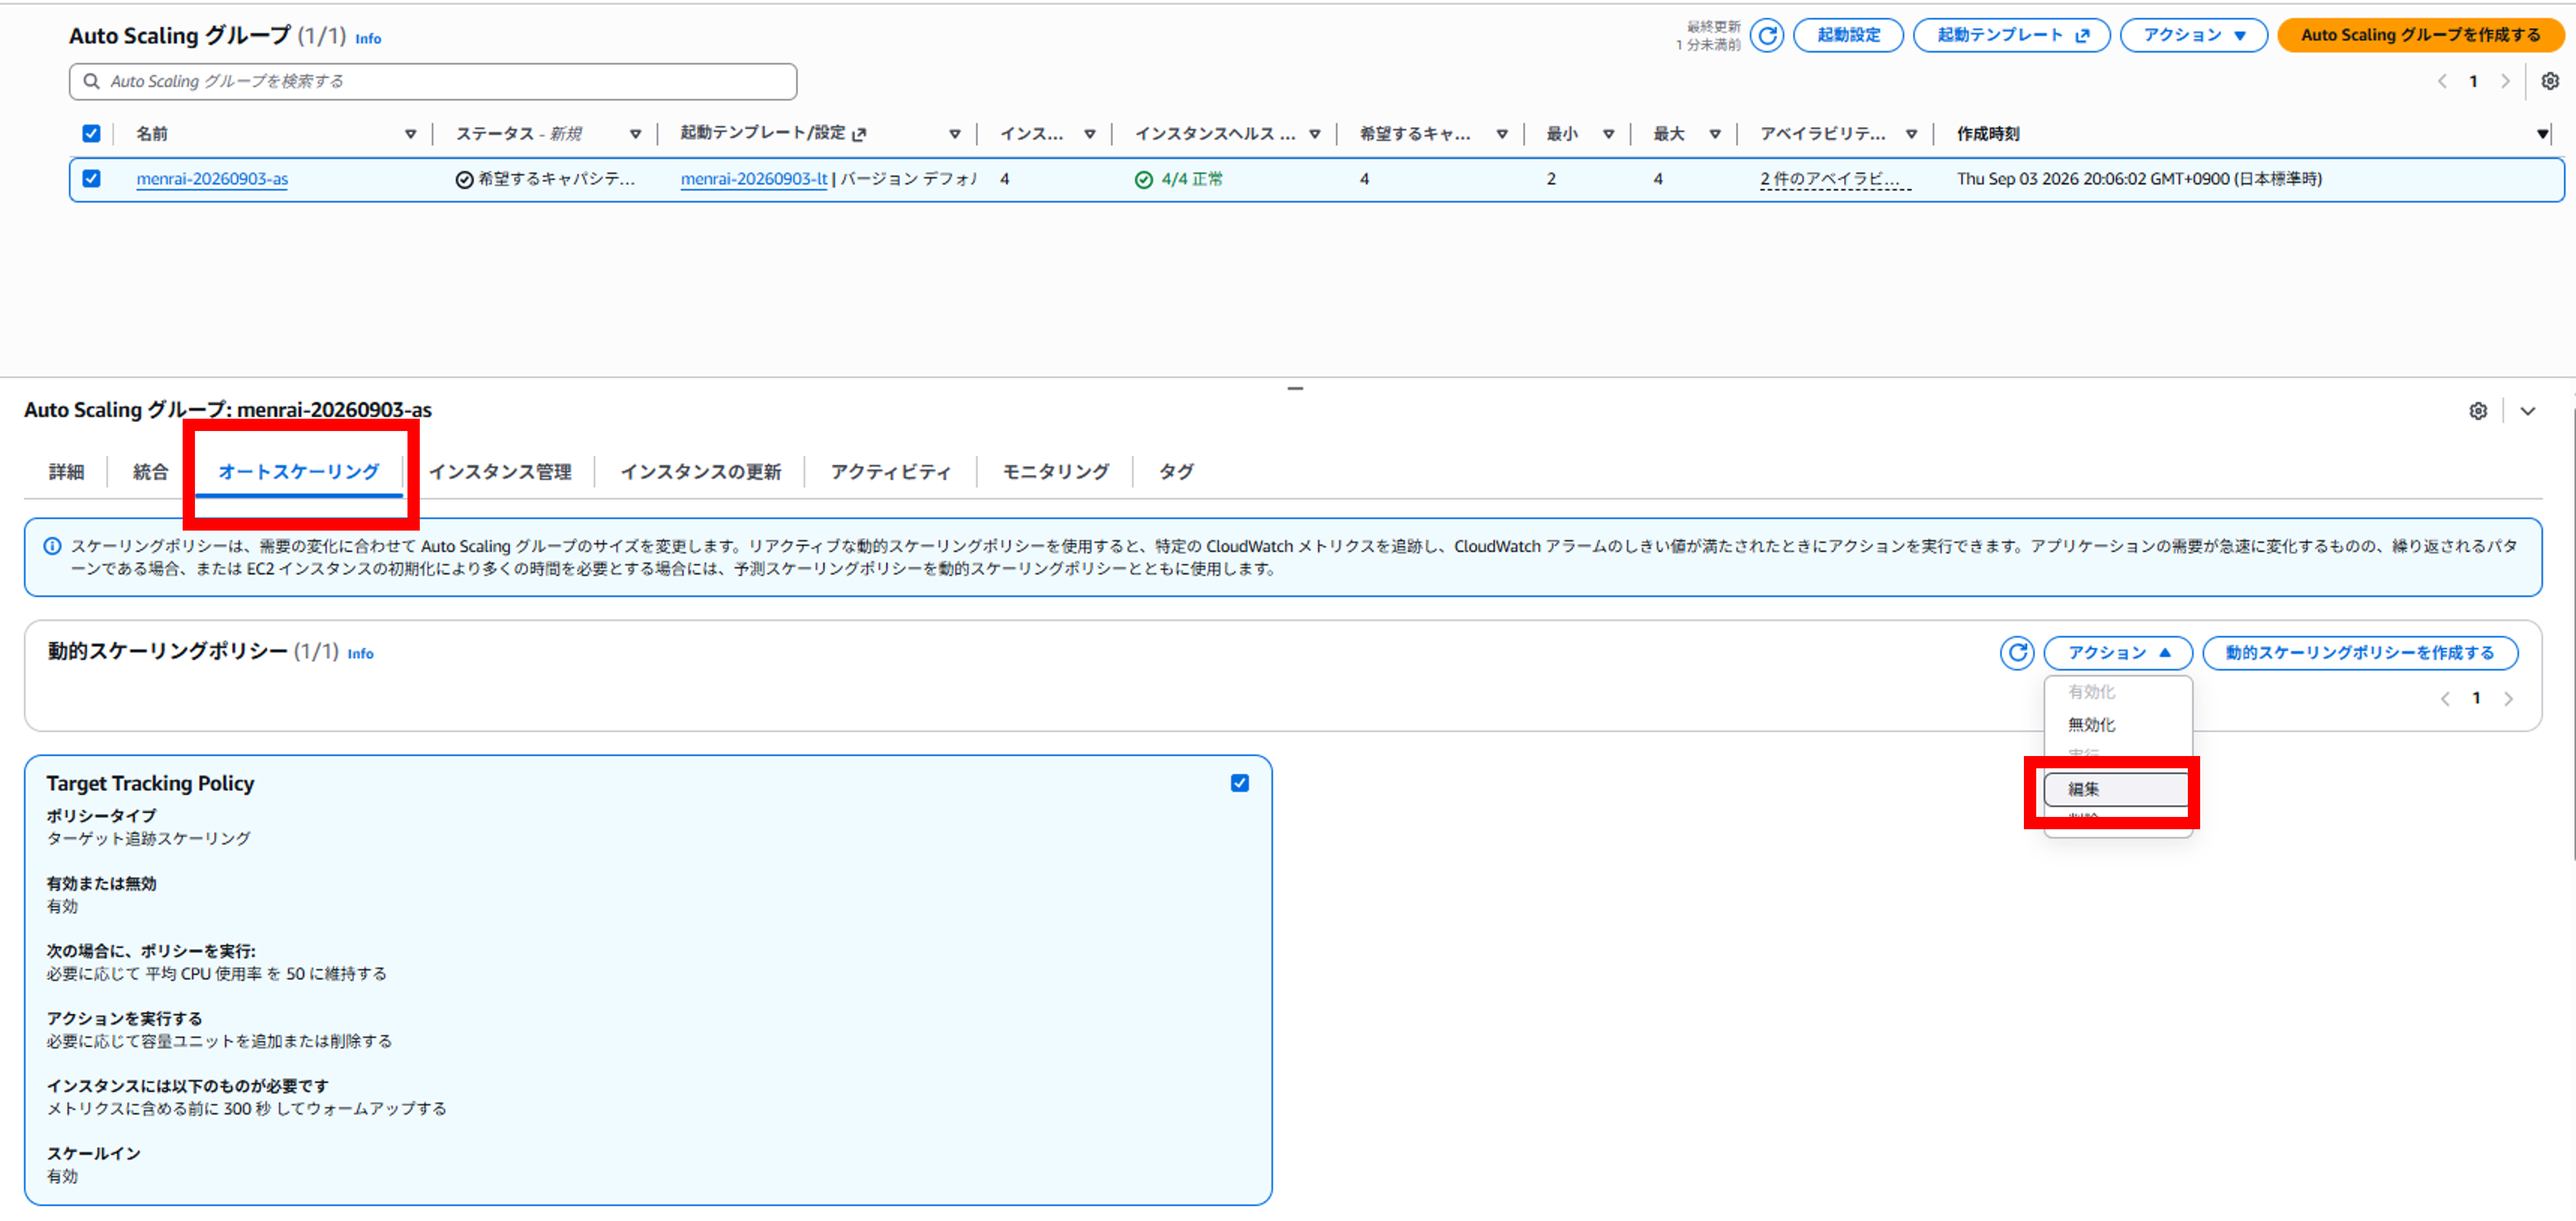Go to next page of groups table
The width and height of the screenshot is (2576, 1221).
(2505, 81)
